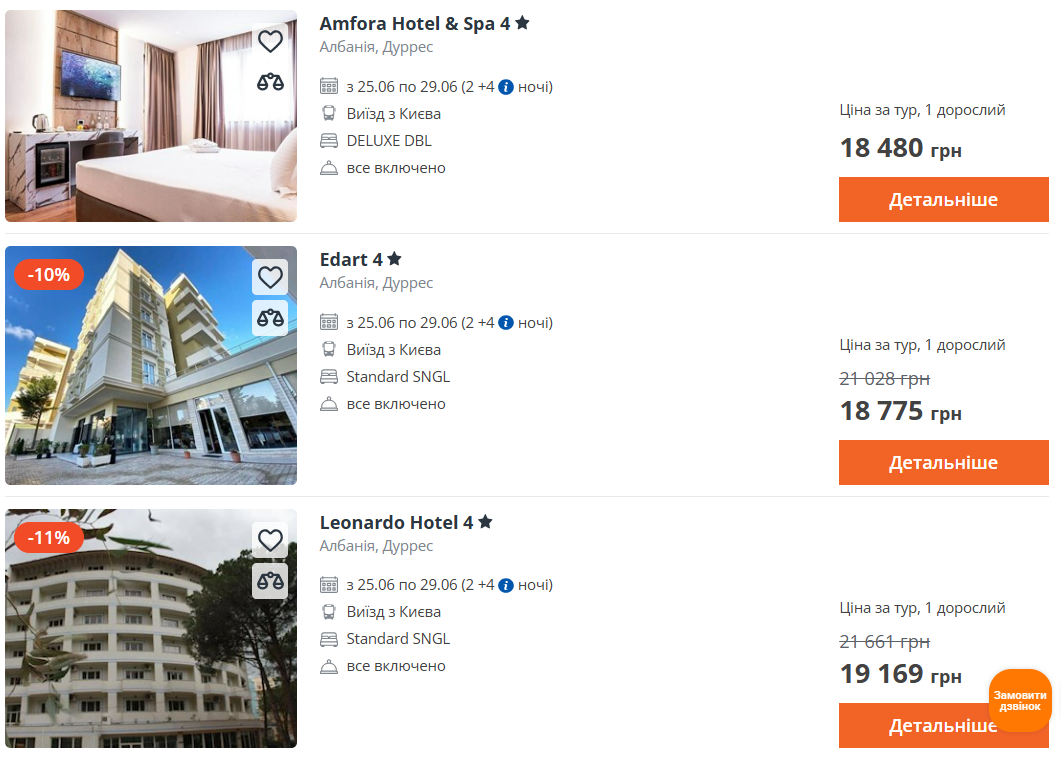Screen dimensions: 1061x759
Task: Open the info icon about nights for Edart tour
Action: (506, 322)
